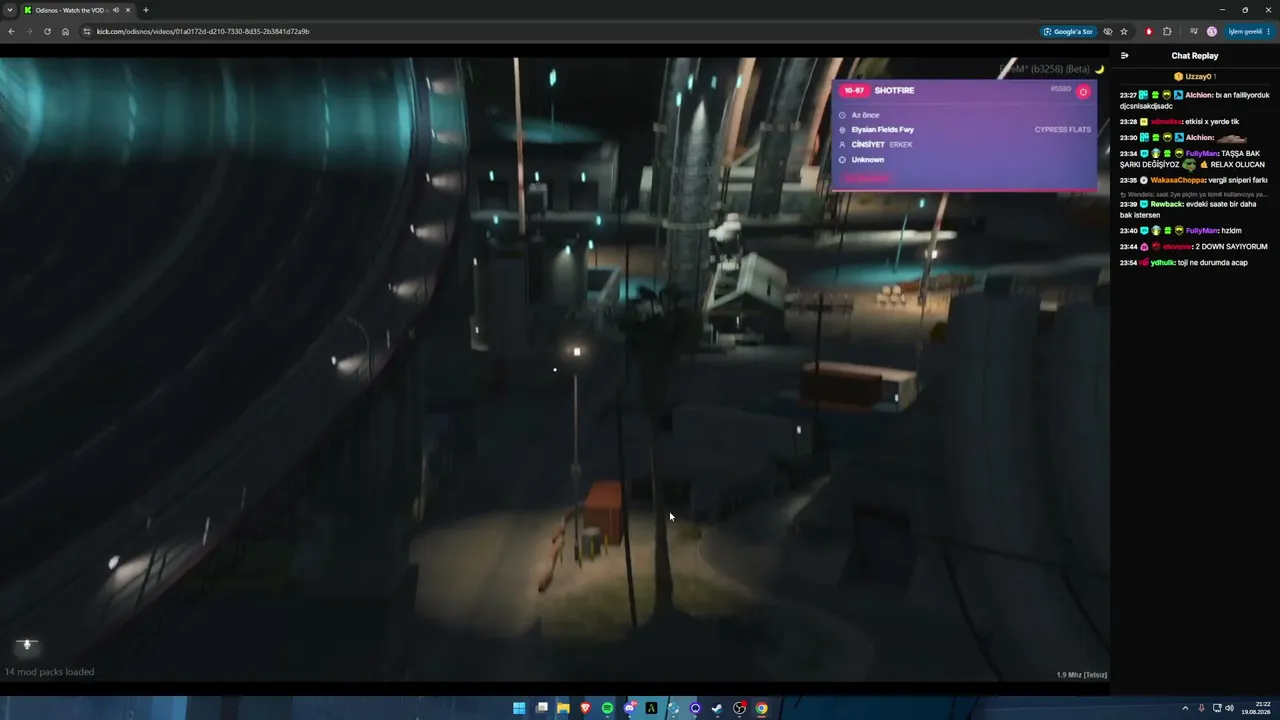Screen dimensions: 1280x720
Task: Click the Google'a Sor button
Action: tap(1068, 31)
